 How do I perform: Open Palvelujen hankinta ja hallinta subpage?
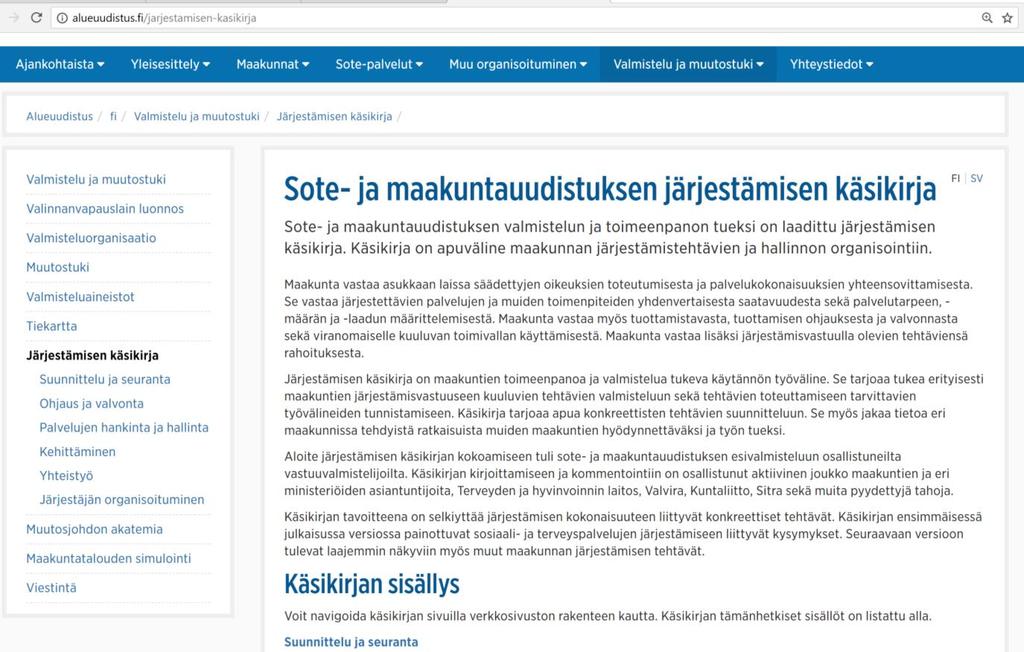tap(124, 427)
